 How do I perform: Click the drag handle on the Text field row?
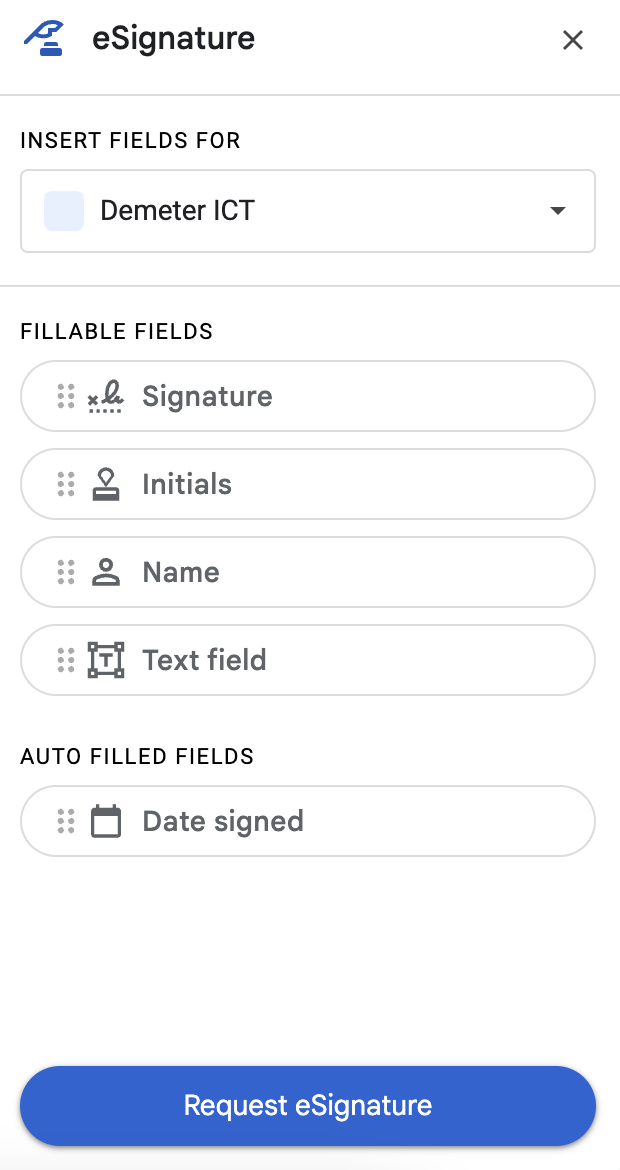[x=66, y=660]
